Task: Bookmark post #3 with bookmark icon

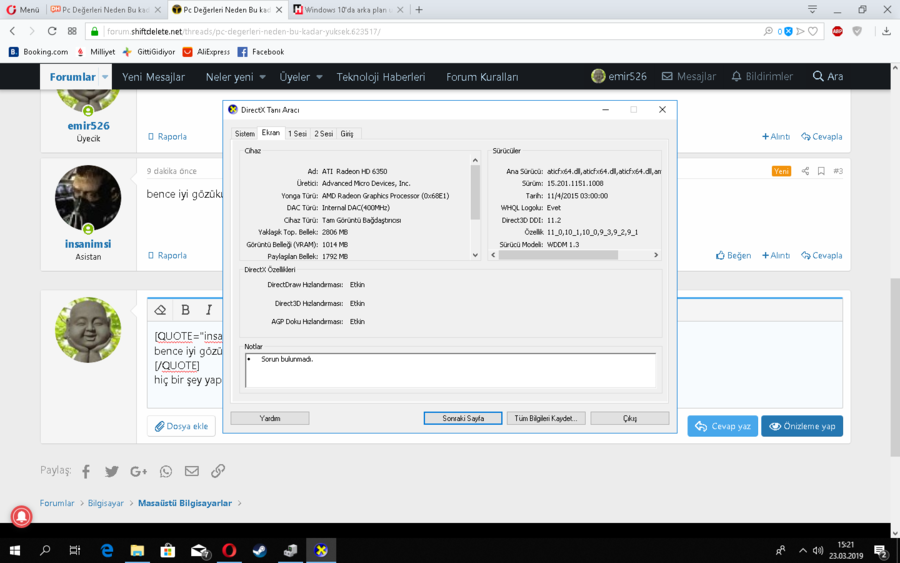Action: coord(821,171)
